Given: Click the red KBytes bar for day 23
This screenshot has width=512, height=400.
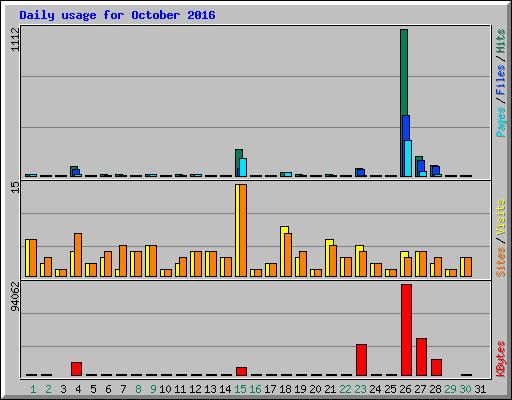Looking at the screenshot, I should (361, 360).
